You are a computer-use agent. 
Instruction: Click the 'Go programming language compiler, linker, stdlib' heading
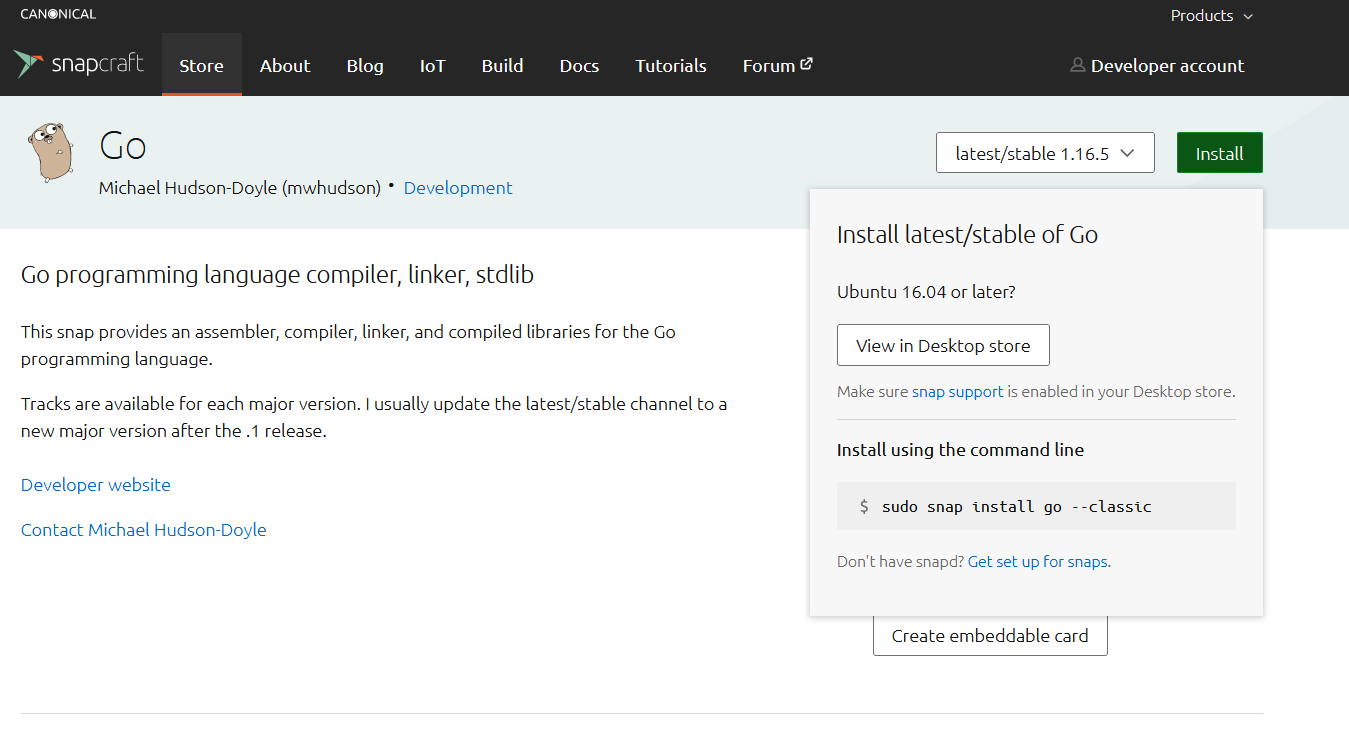278,275
